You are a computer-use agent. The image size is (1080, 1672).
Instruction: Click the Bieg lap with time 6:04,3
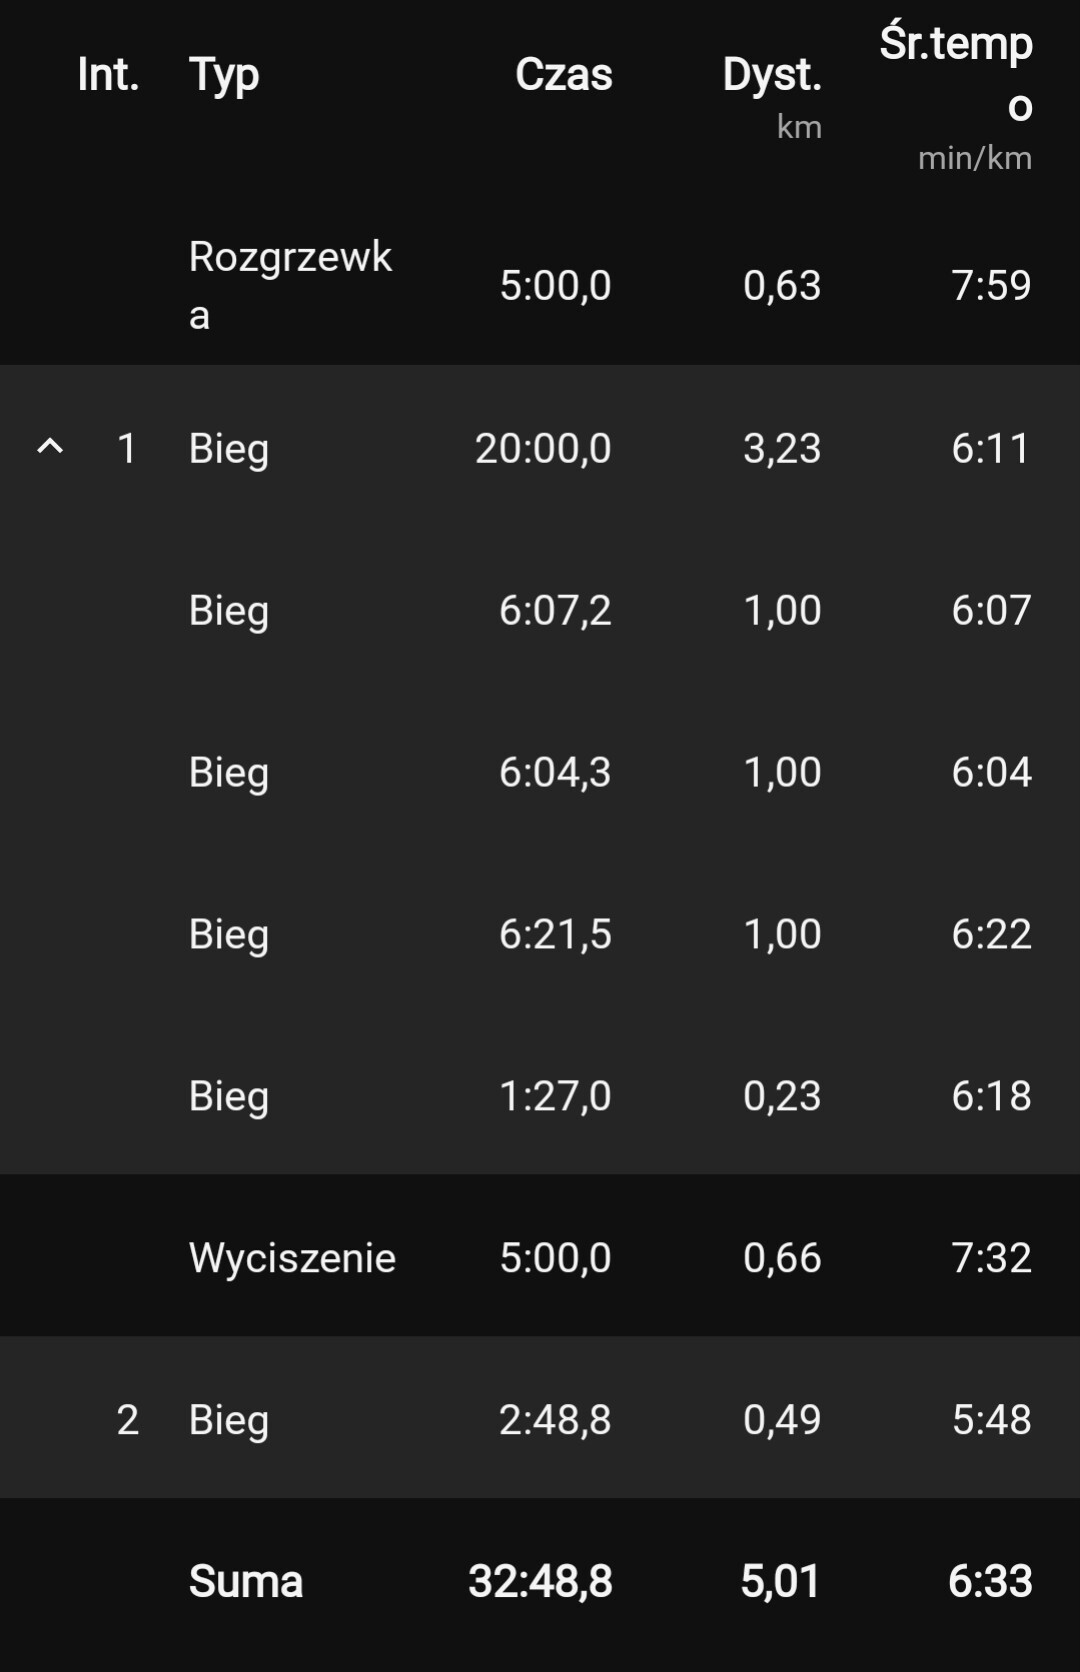(x=229, y=772)
